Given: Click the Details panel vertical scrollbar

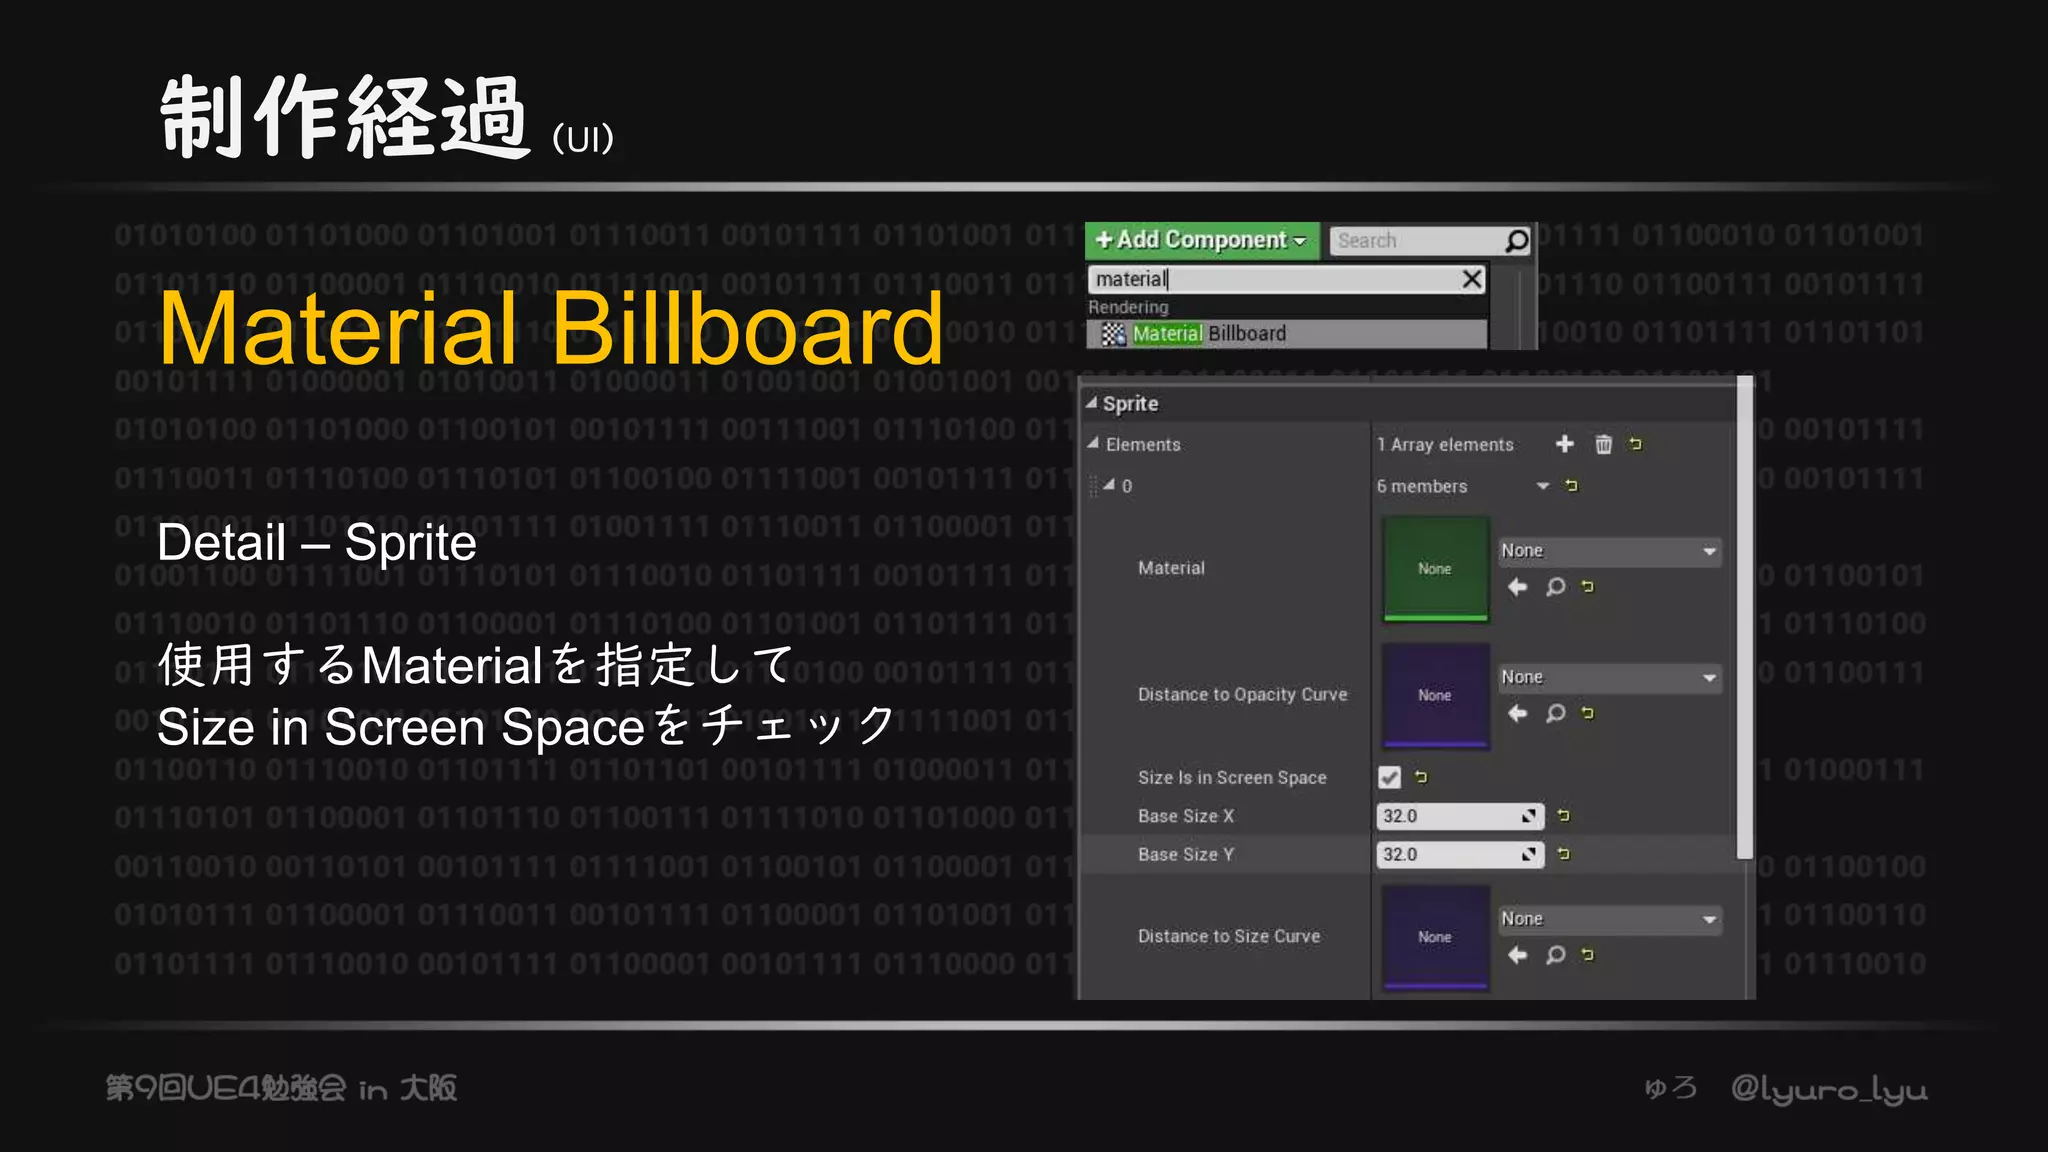Looking at the screenshot, I should (x=1745, y=618).
